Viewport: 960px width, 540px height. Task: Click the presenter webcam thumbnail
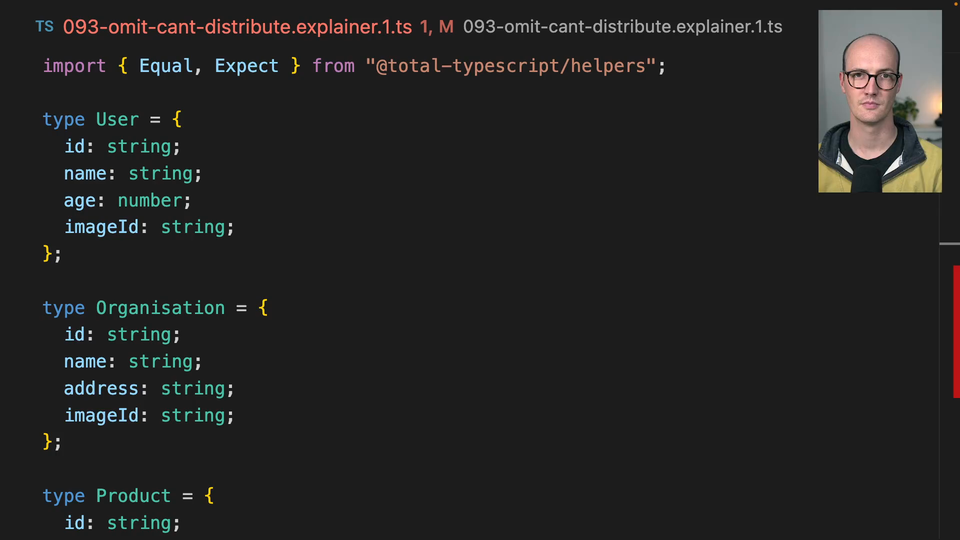[879, 101]
